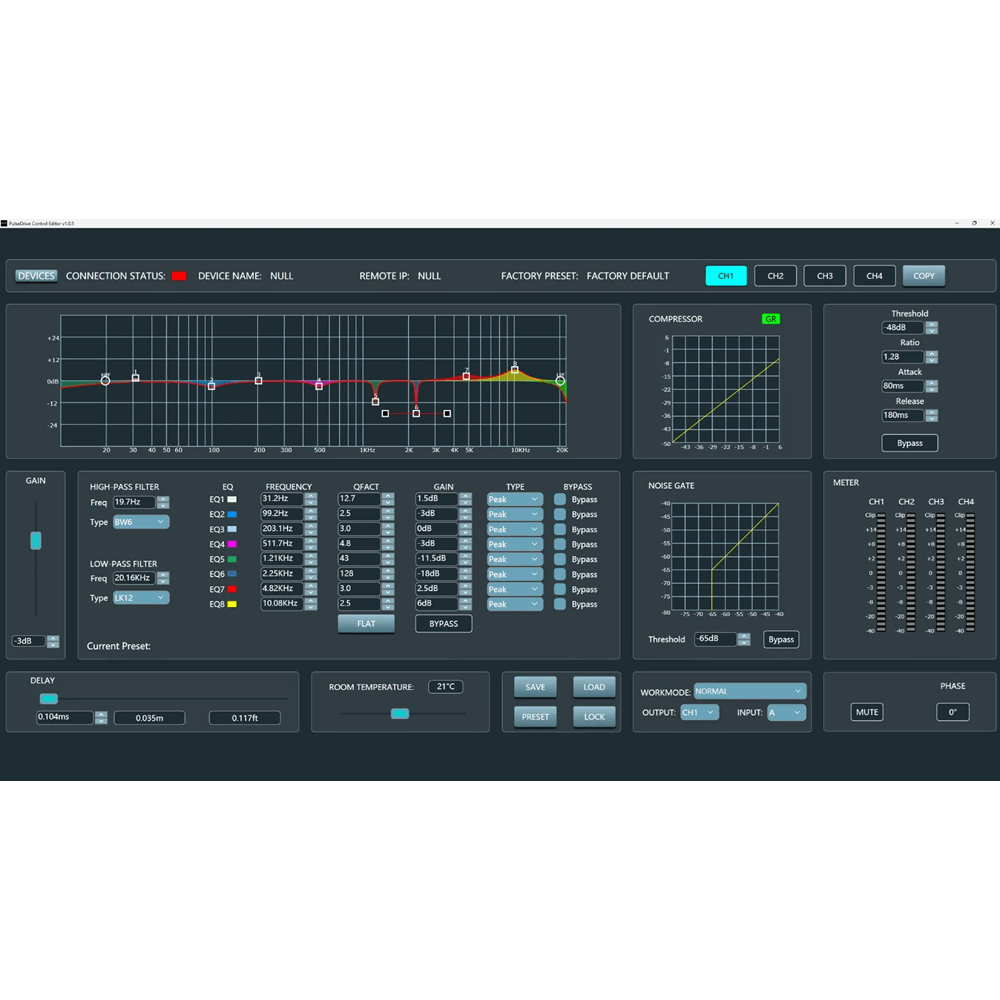Click the EQ4 magenta color swatch

pyautogui.click(x=232, y=544)
